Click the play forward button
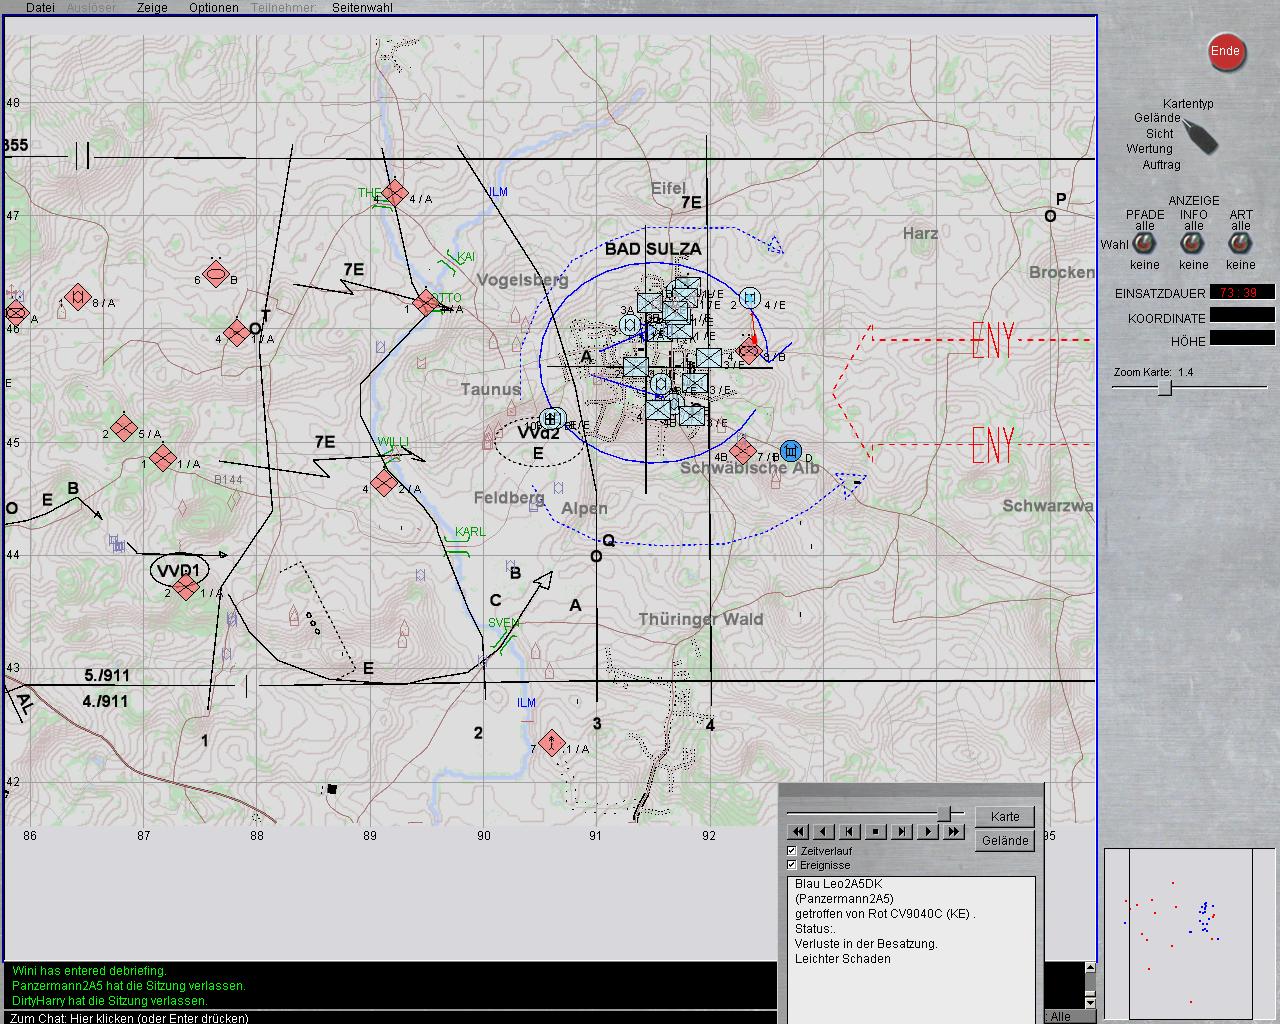The image size is (1280, 1024). [x=928, y=831]
